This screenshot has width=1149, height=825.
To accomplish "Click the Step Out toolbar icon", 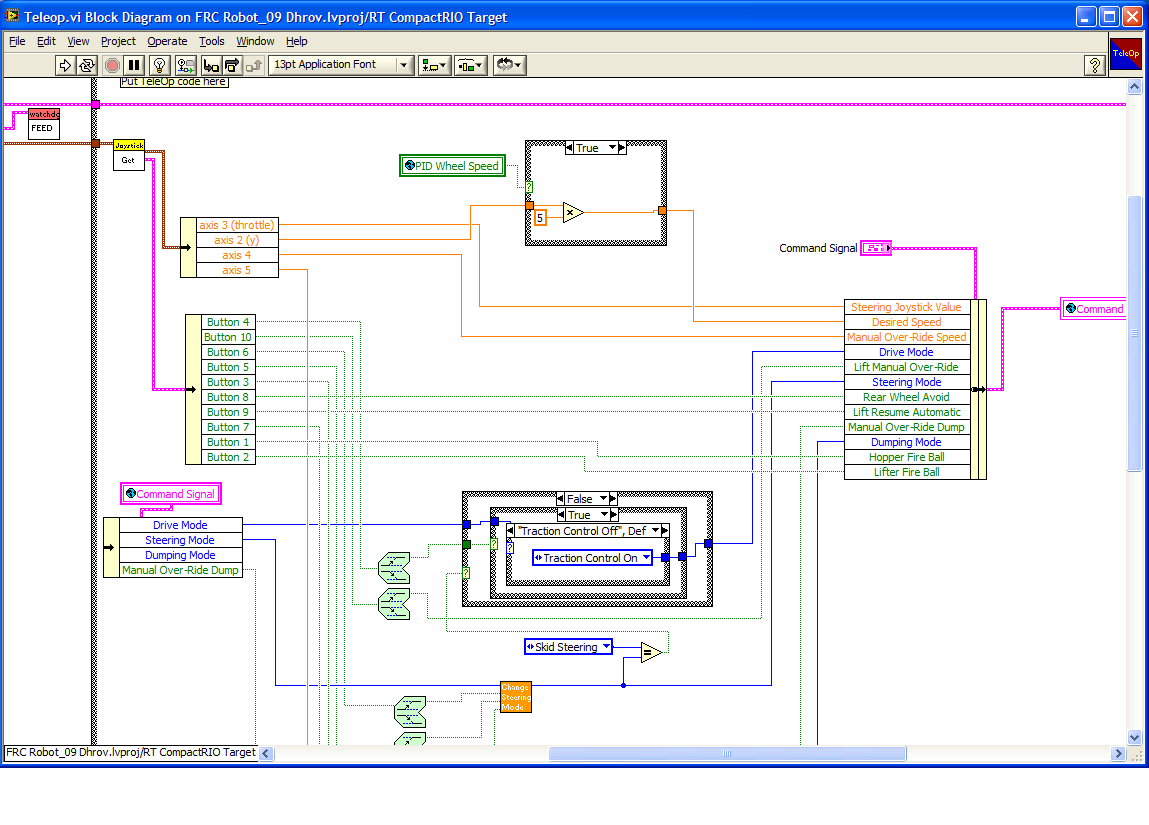I will [254, 65].
